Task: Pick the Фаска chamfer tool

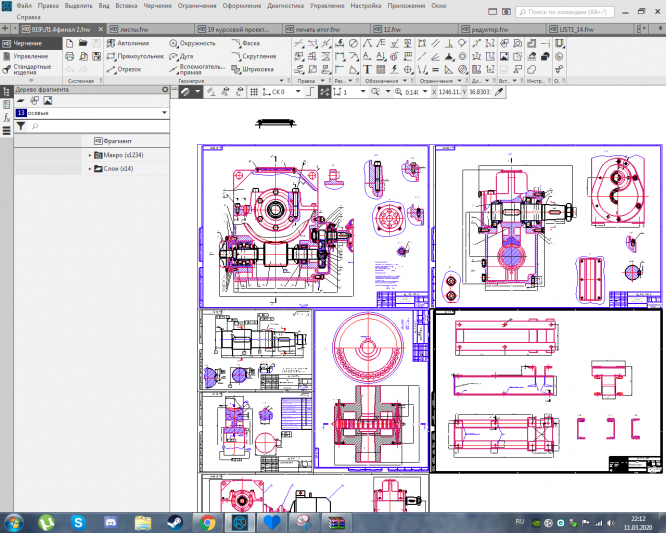Action: 250,44
